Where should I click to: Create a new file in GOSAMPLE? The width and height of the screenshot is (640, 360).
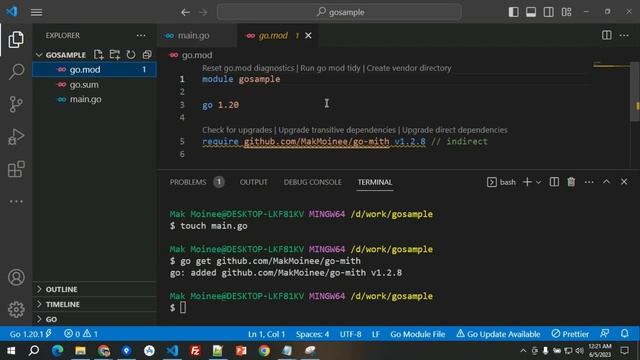click(98, 55)
